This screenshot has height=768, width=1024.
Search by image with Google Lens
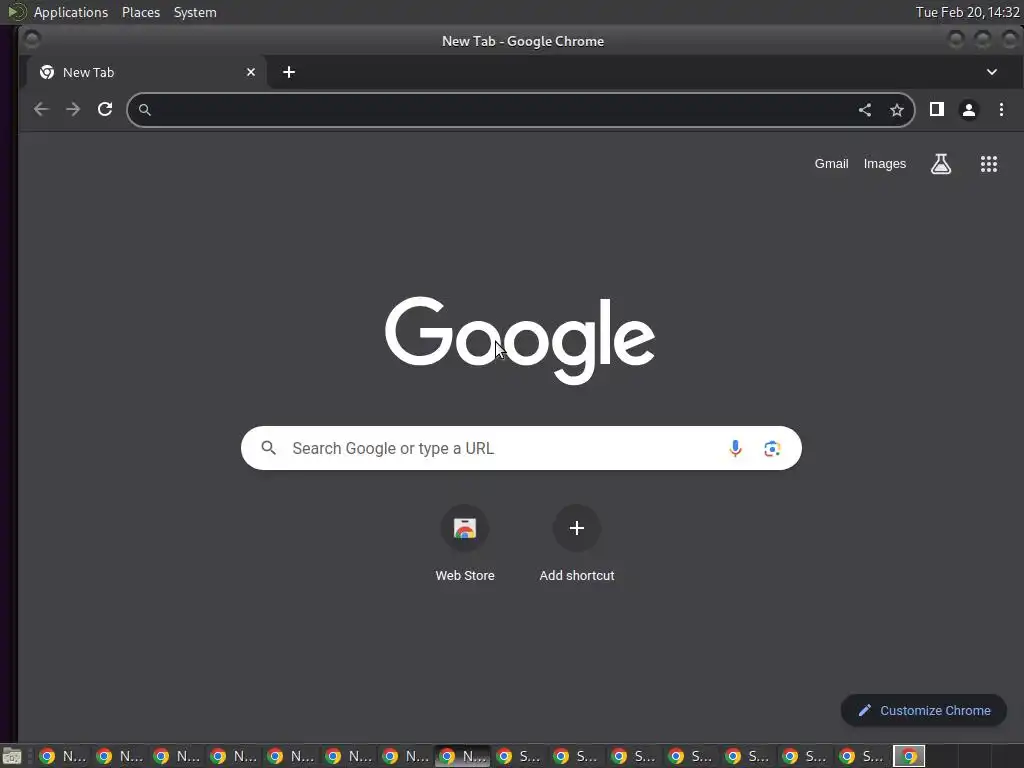click(772, 448)
